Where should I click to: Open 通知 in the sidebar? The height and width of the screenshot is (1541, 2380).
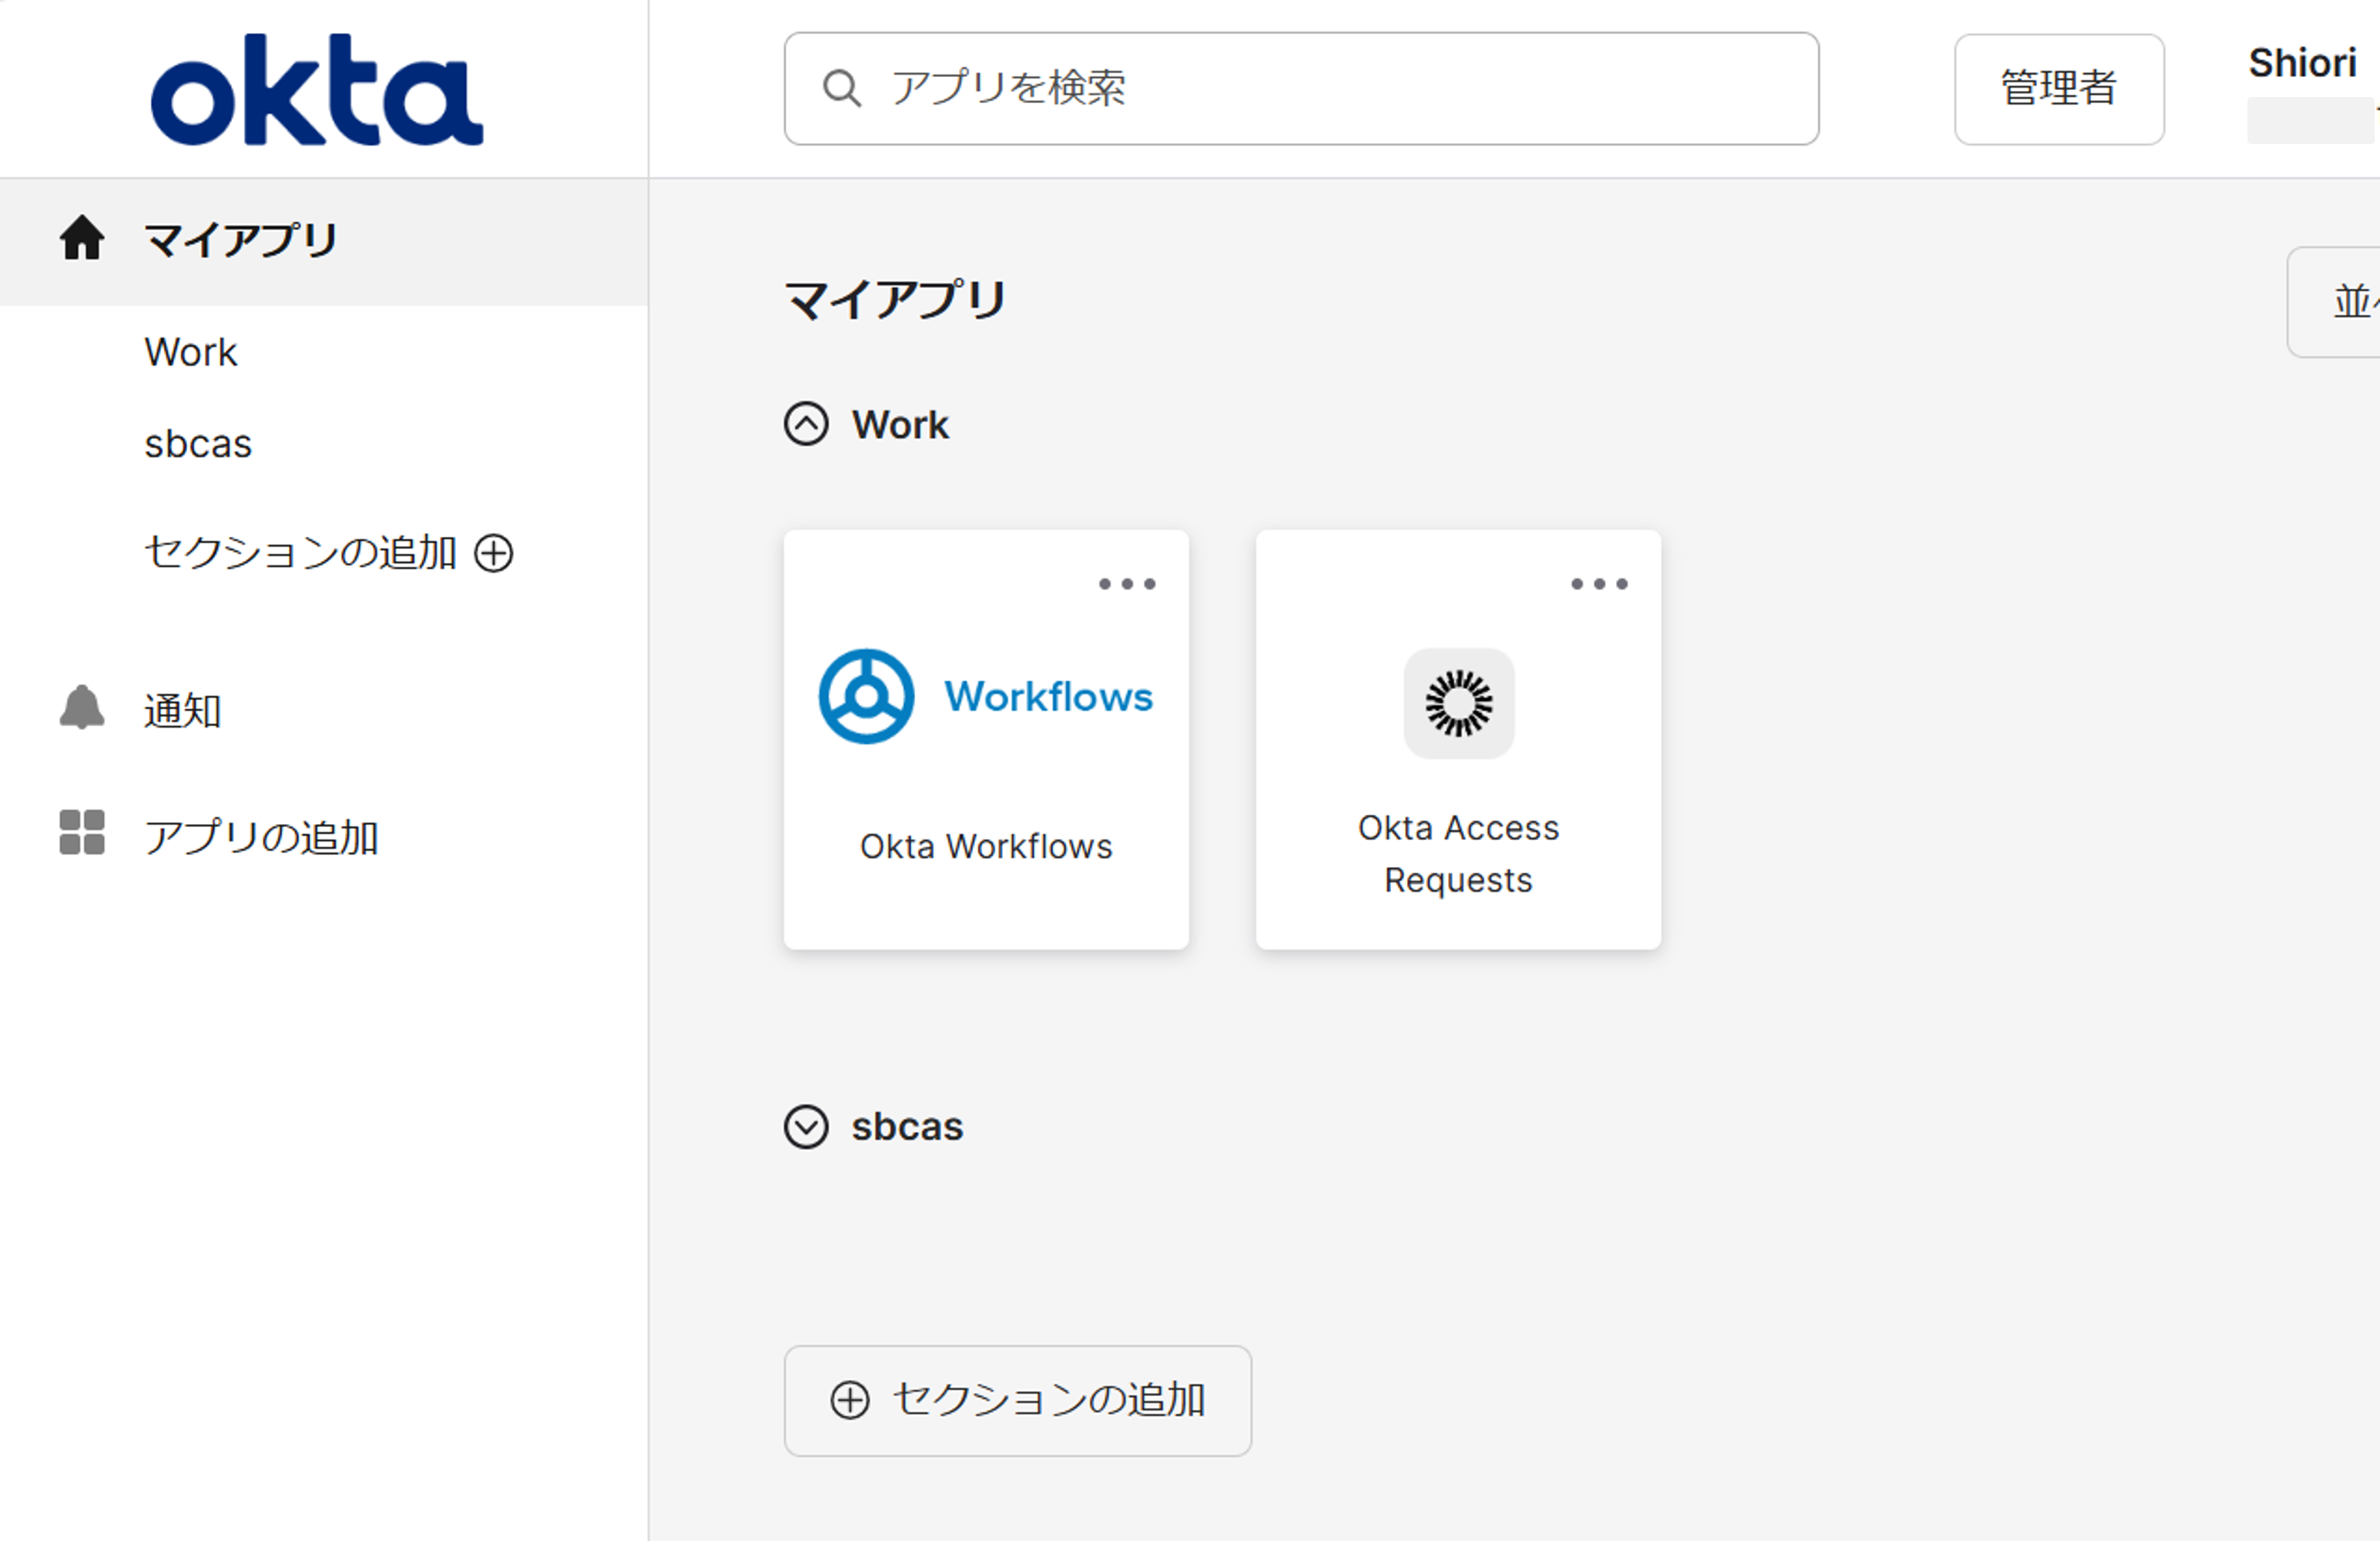click(x=182, y=711)
